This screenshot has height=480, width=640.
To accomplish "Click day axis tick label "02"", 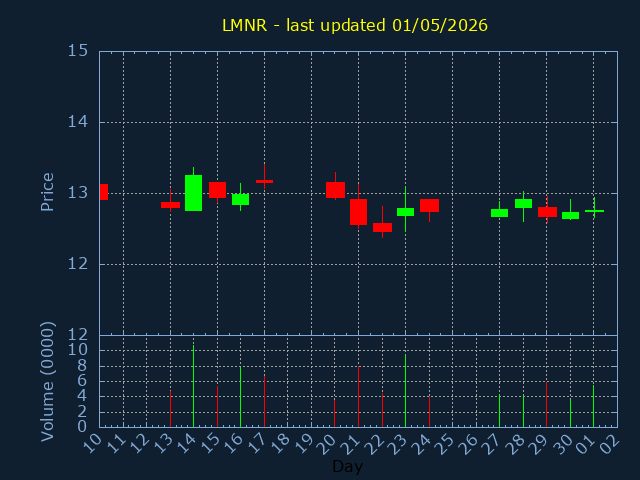I will point(610,443).
